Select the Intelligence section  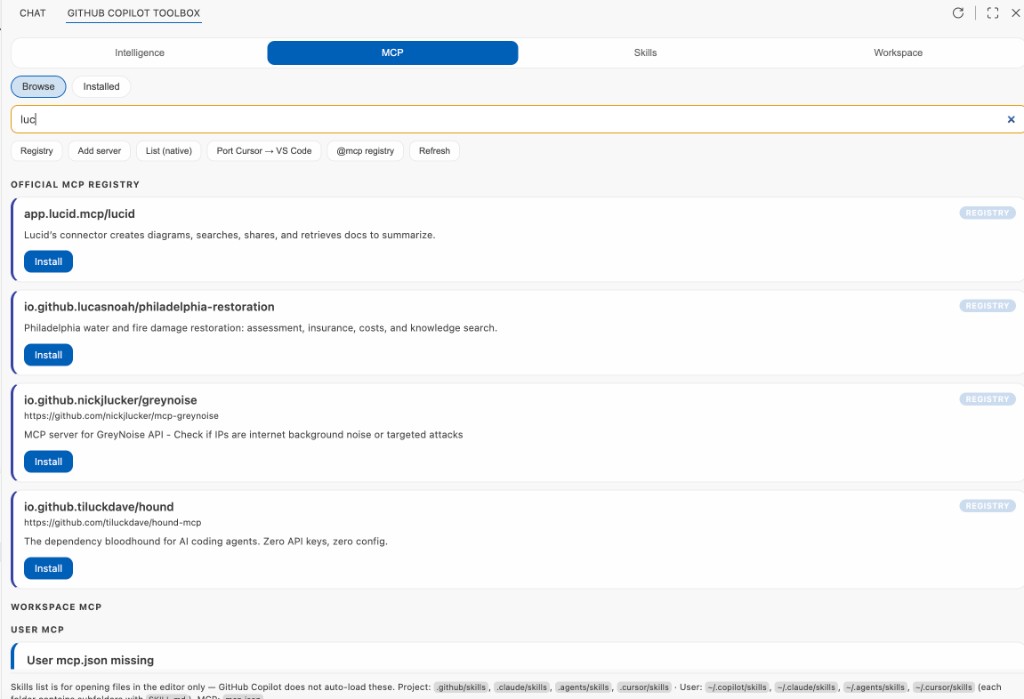point(139,52)
